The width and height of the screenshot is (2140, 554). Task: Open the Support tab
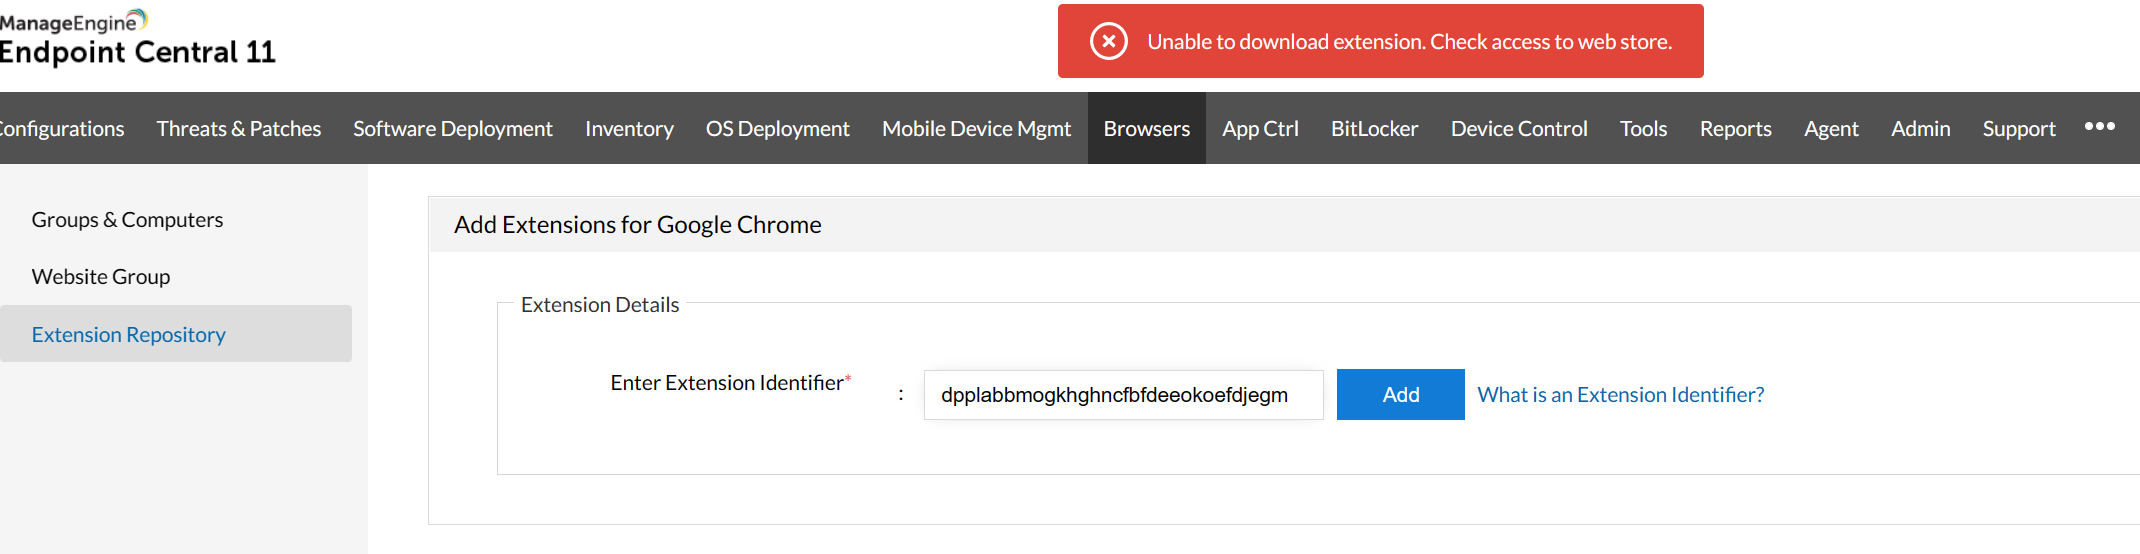coord(2019,129)
